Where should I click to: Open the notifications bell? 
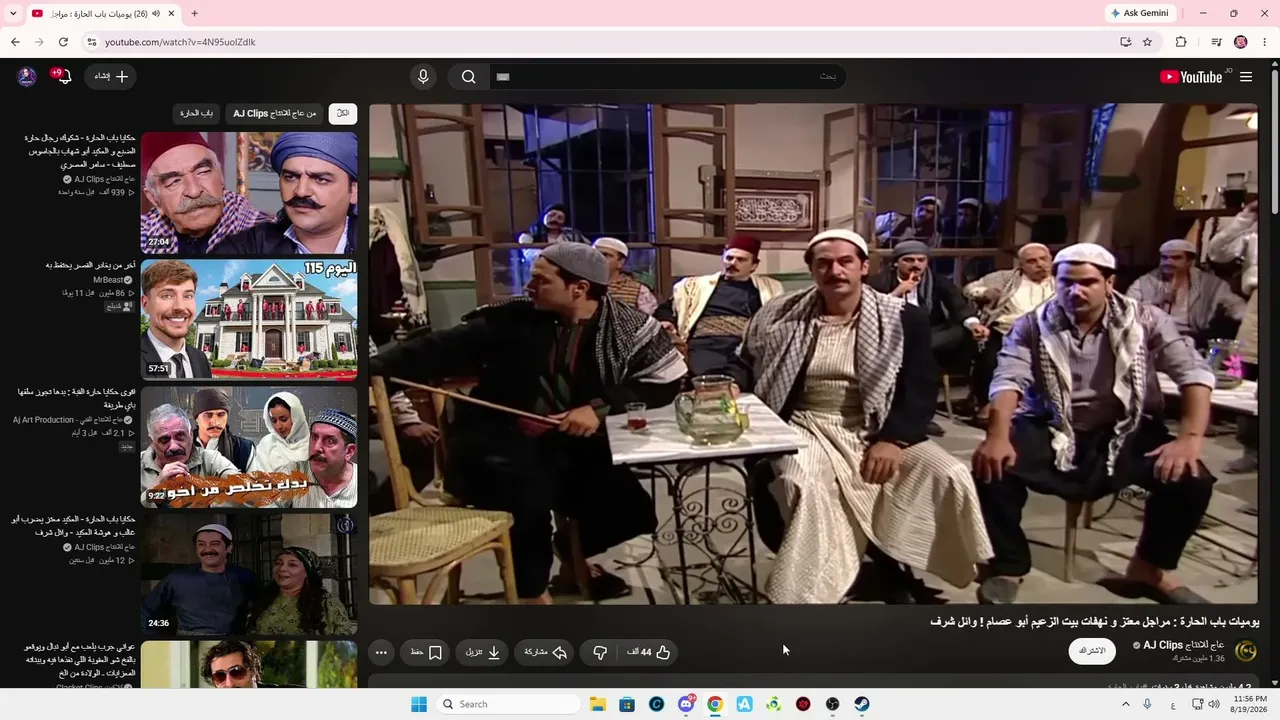pos(64,77)
